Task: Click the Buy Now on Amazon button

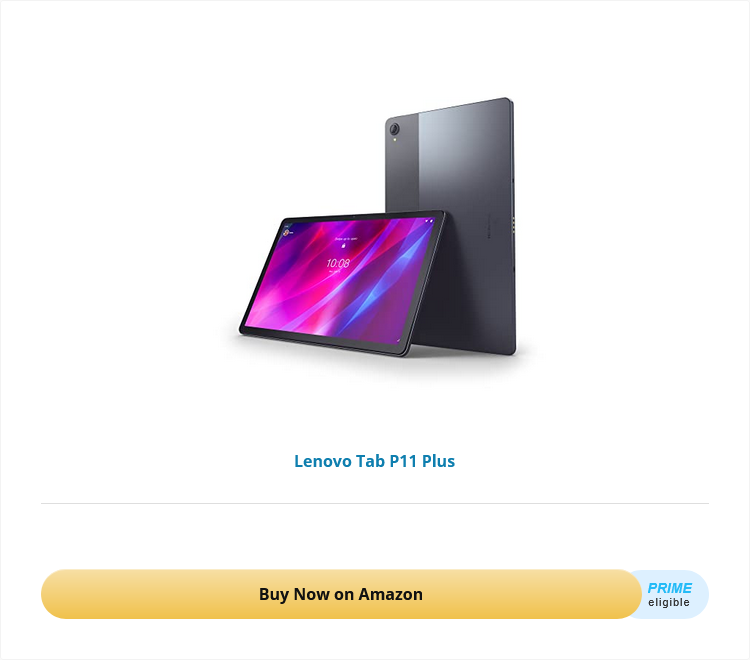Action: [341, 594]
